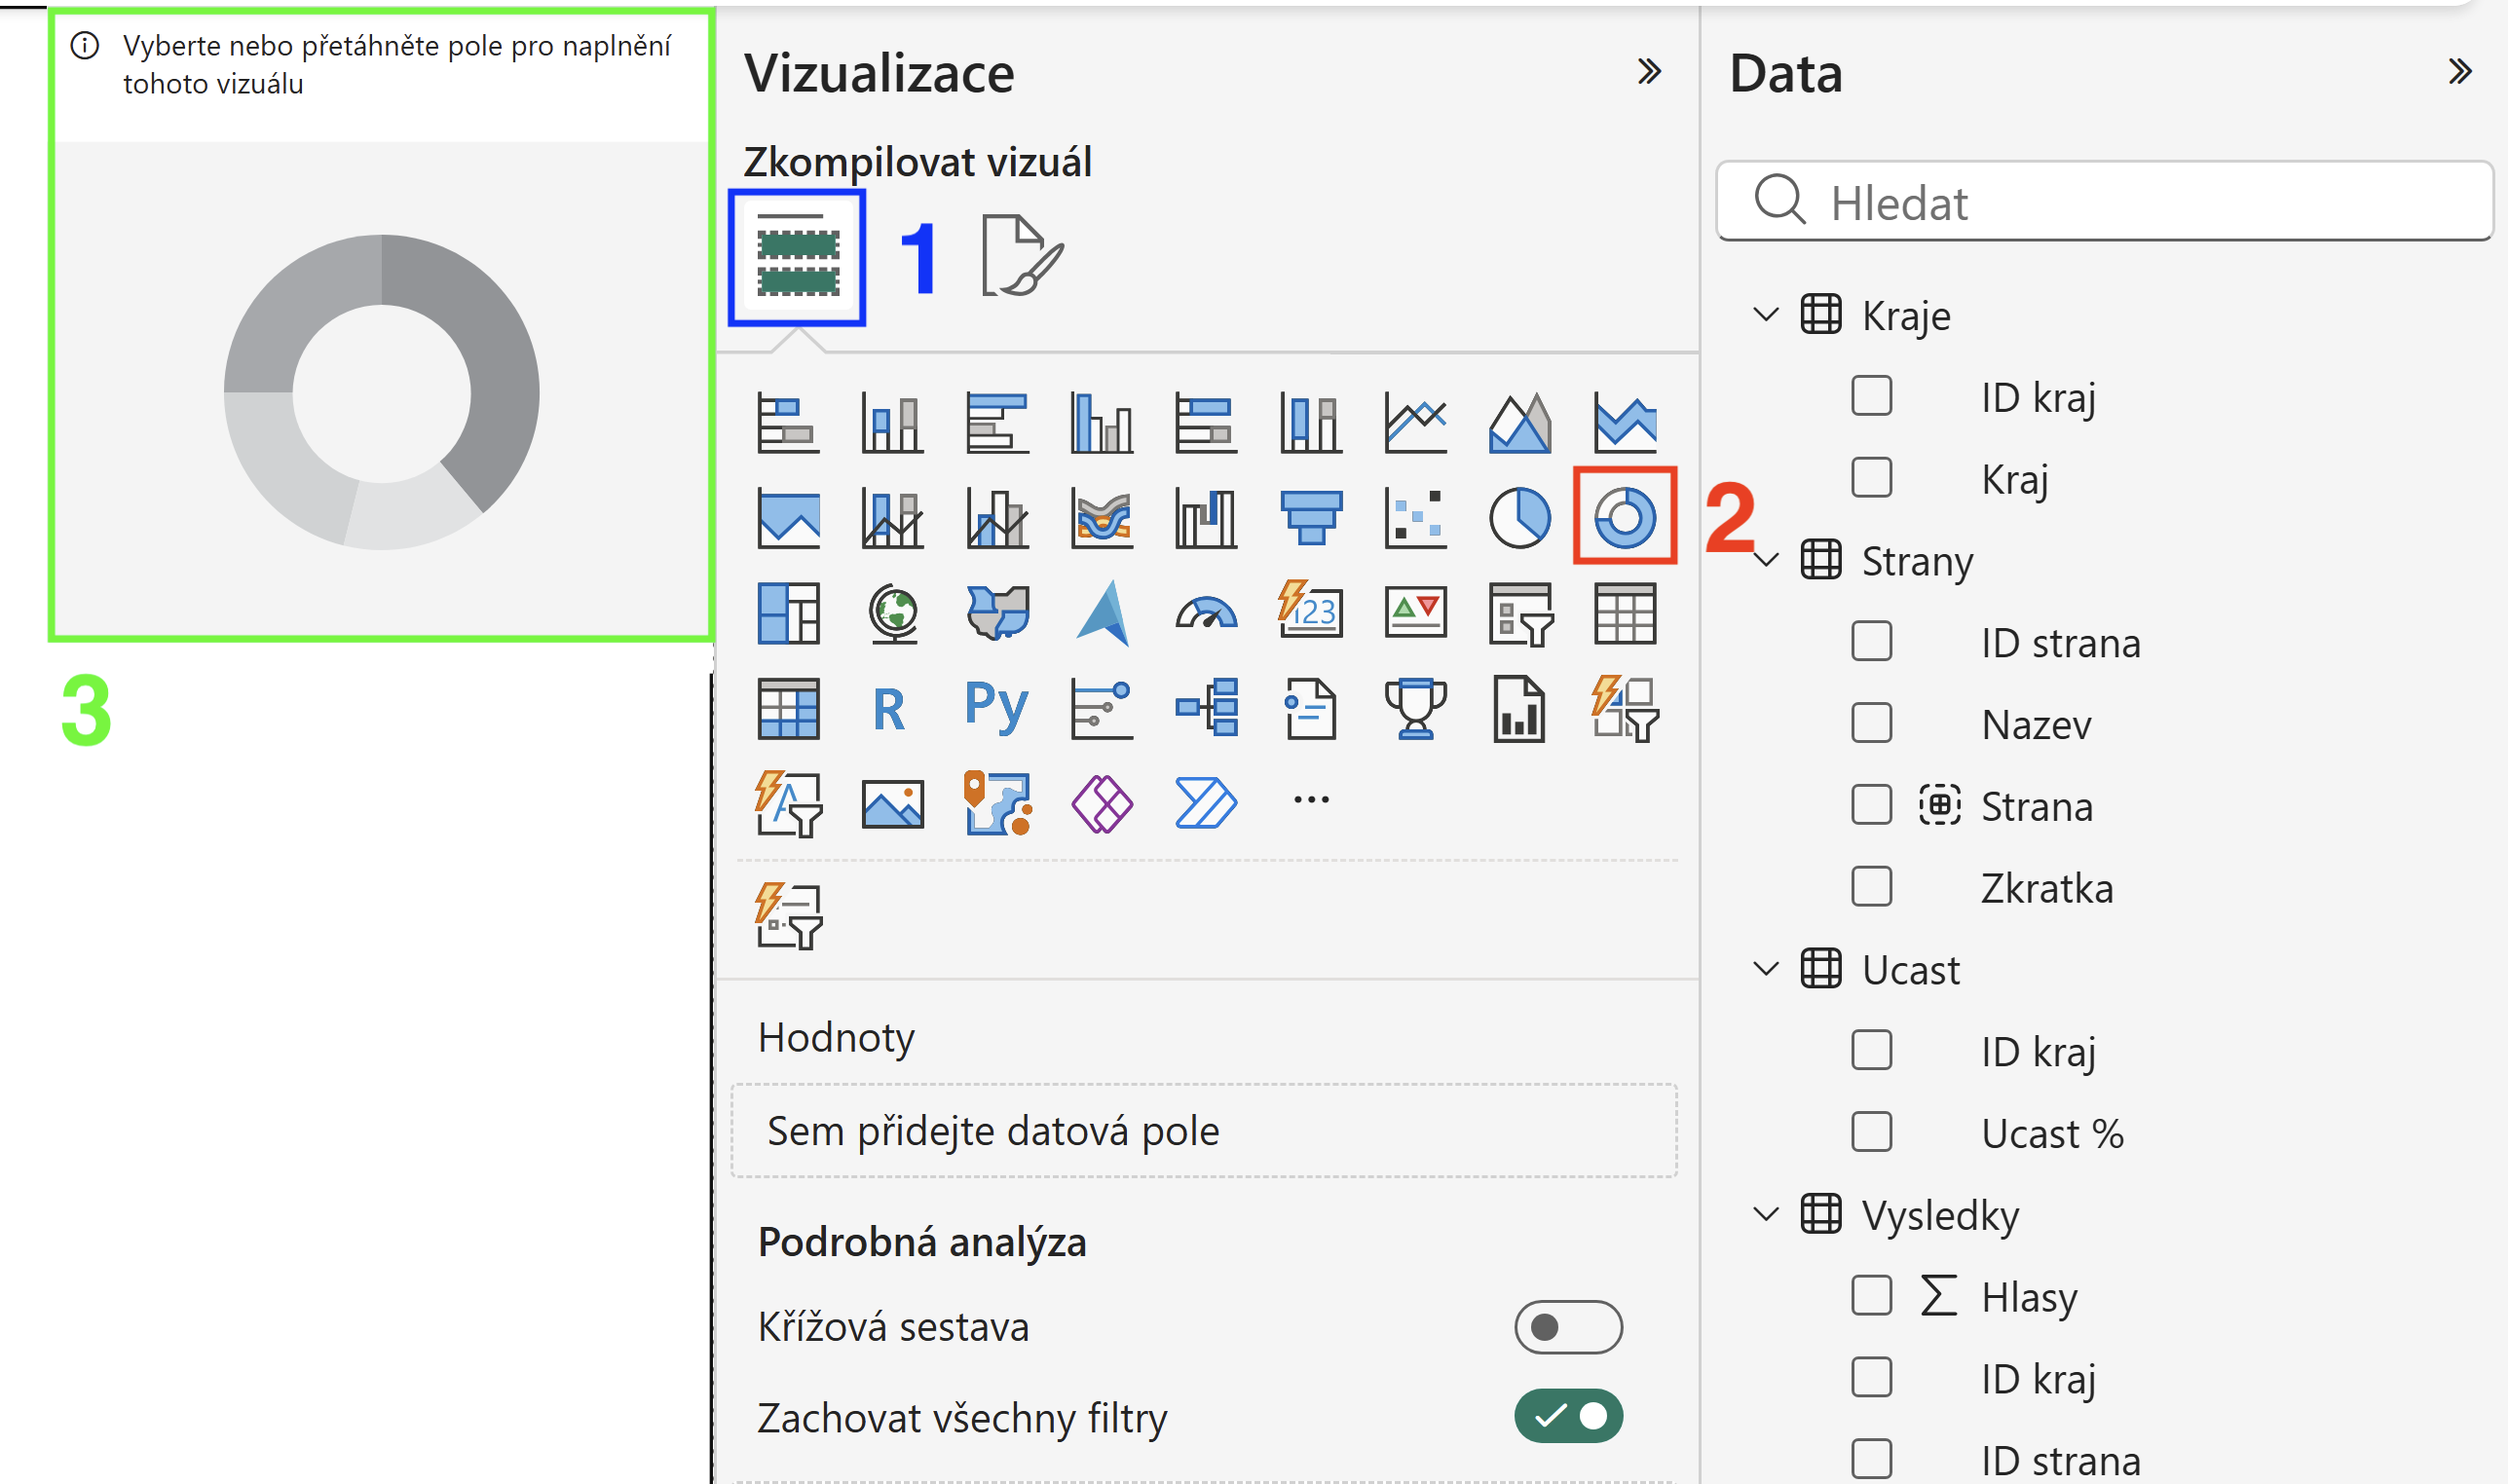Select the pie chart visual icon
Viewport: 2508px width, 1484px height.
(1519, 517)
